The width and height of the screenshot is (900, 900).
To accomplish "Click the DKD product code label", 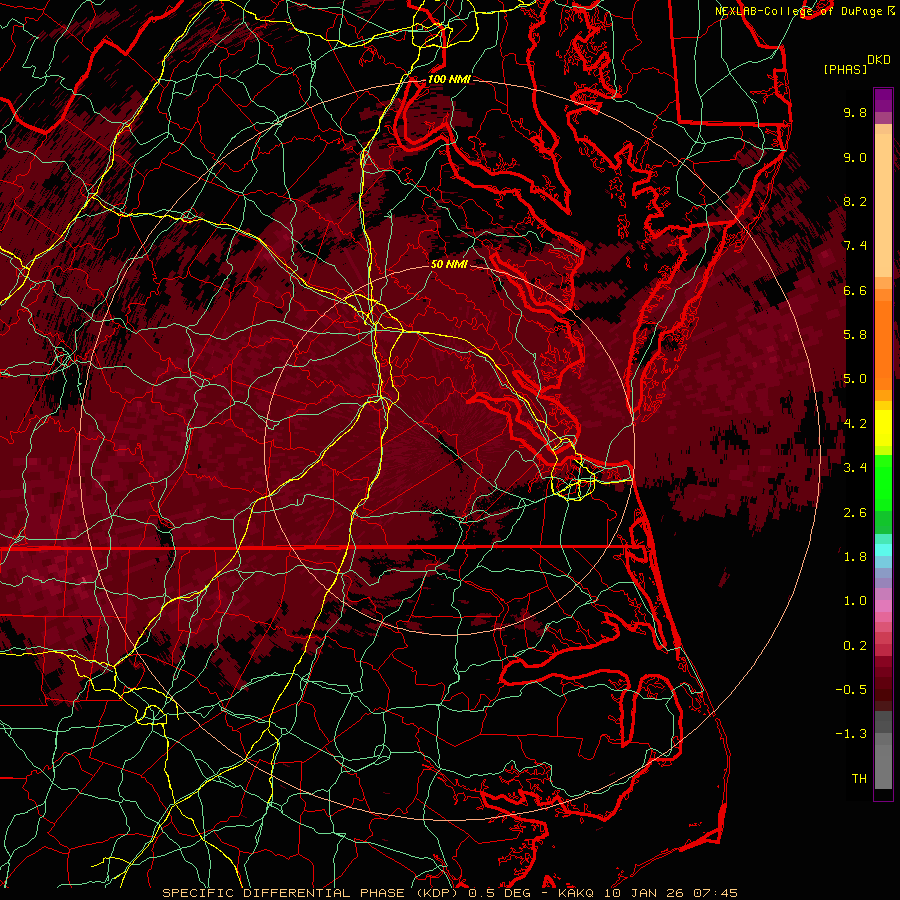I will click(x=879, y=60).
